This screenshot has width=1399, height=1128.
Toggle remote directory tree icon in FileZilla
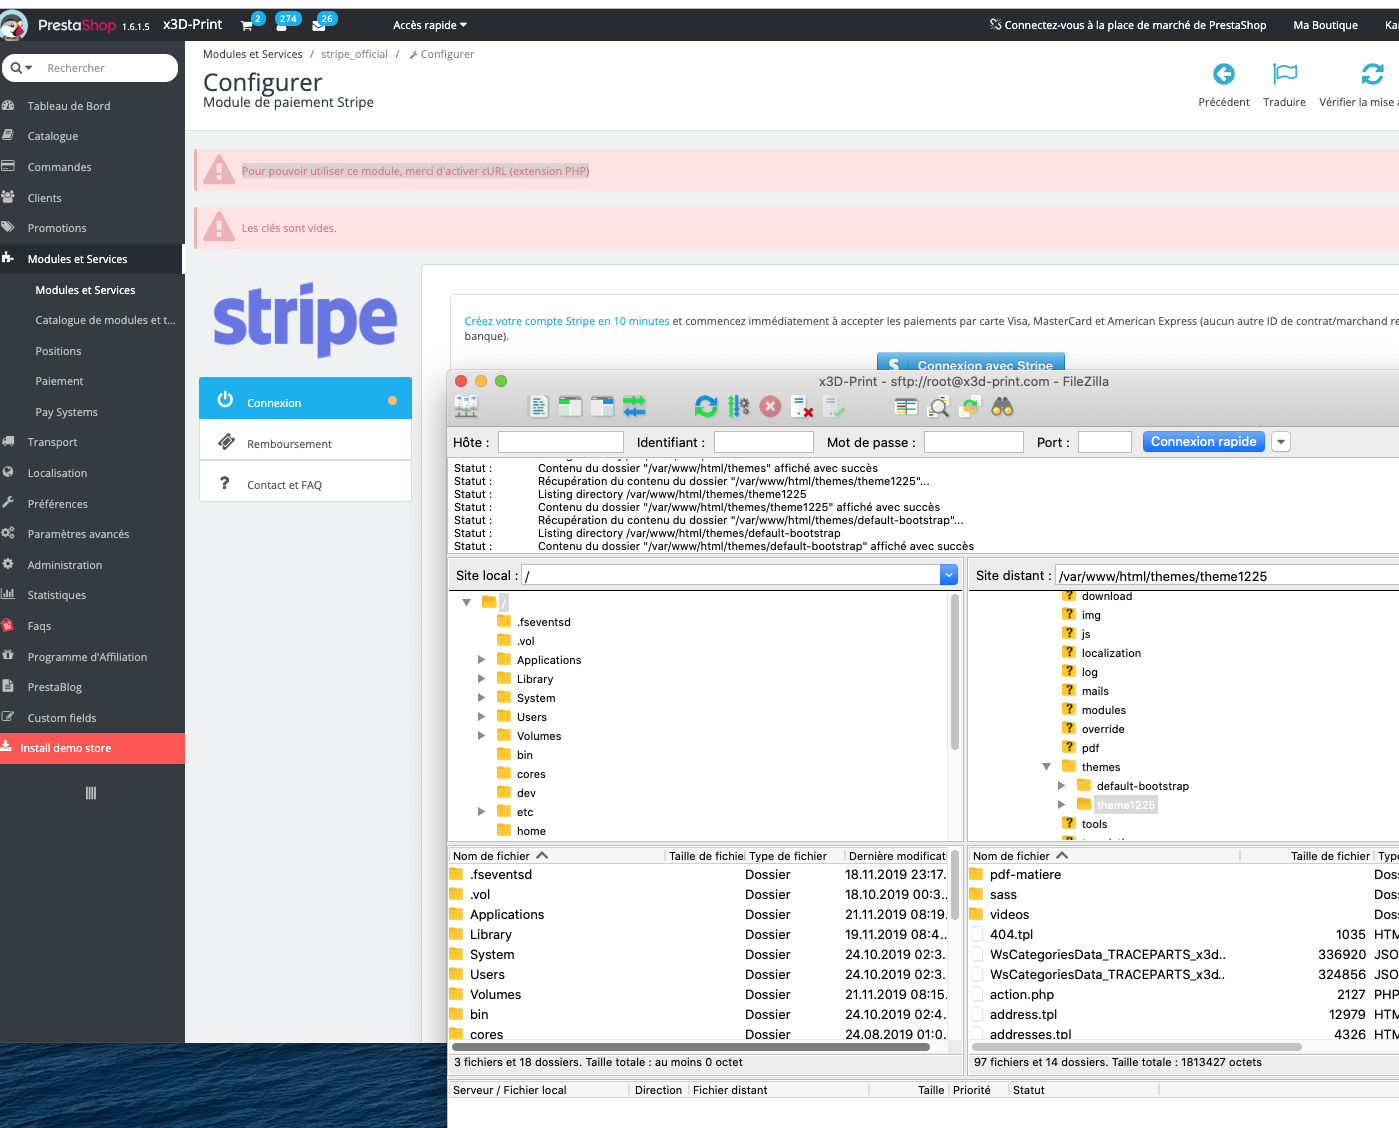pyautogui.click(x=602, y=407)
